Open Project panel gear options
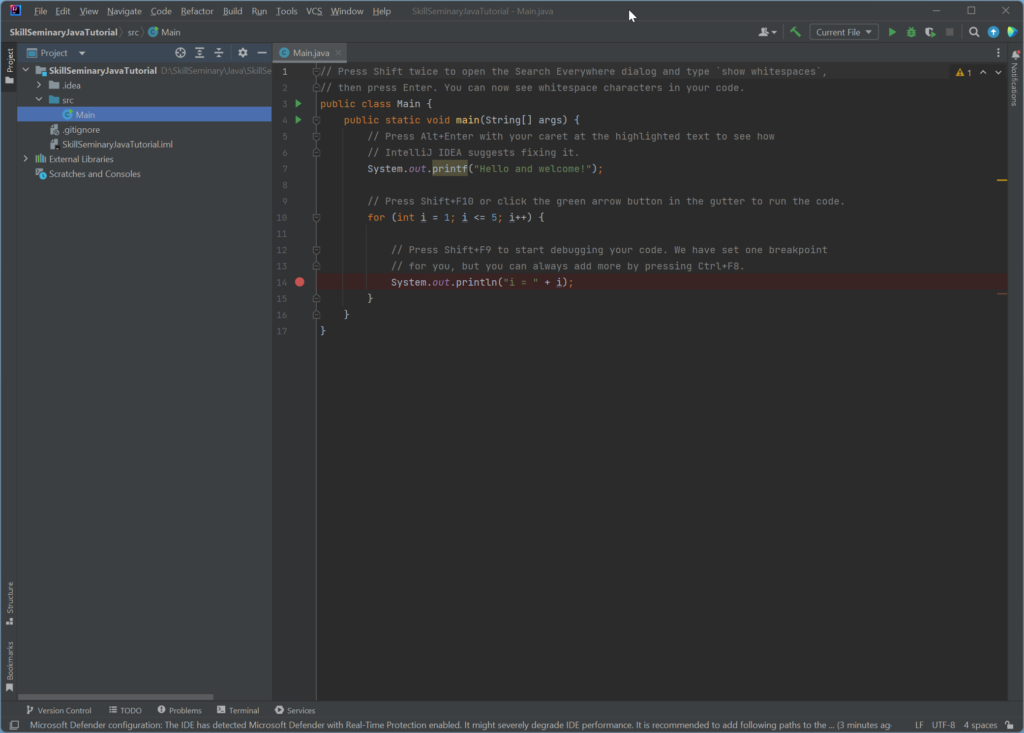Screen dimensions: 1024x733 [x=243, y=53]
